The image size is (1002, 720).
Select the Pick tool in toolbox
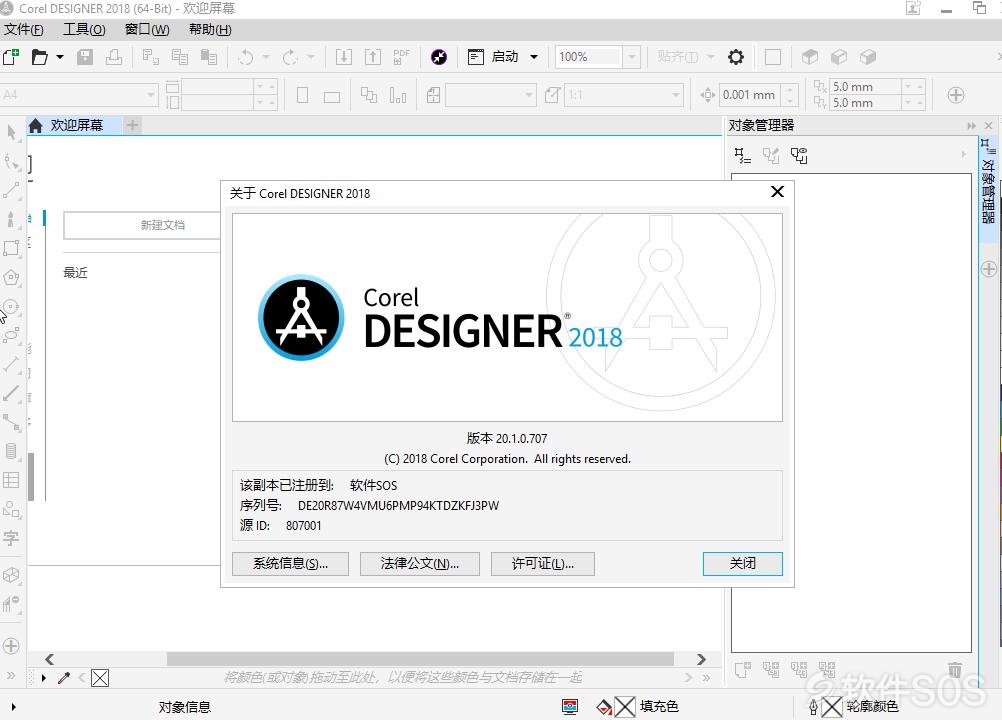[12, 133]
